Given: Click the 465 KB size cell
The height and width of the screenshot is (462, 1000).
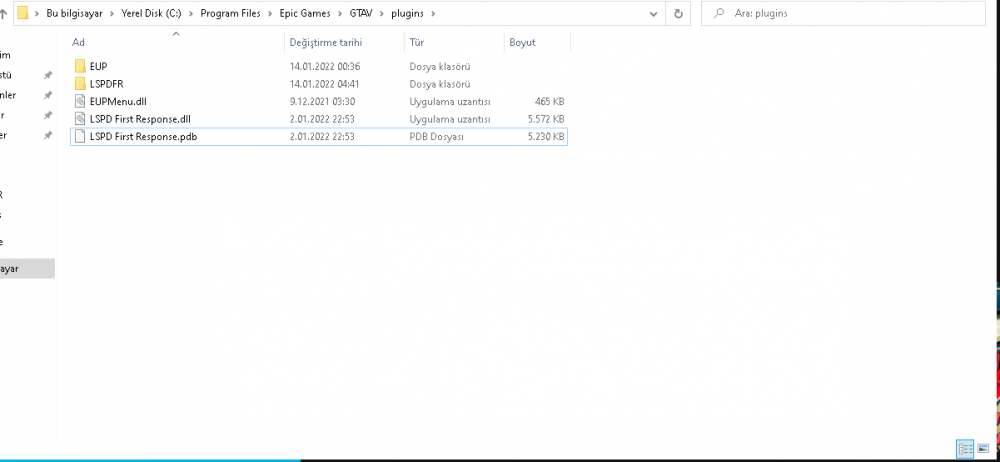Looking at the screenshot, I should [550, 101].
